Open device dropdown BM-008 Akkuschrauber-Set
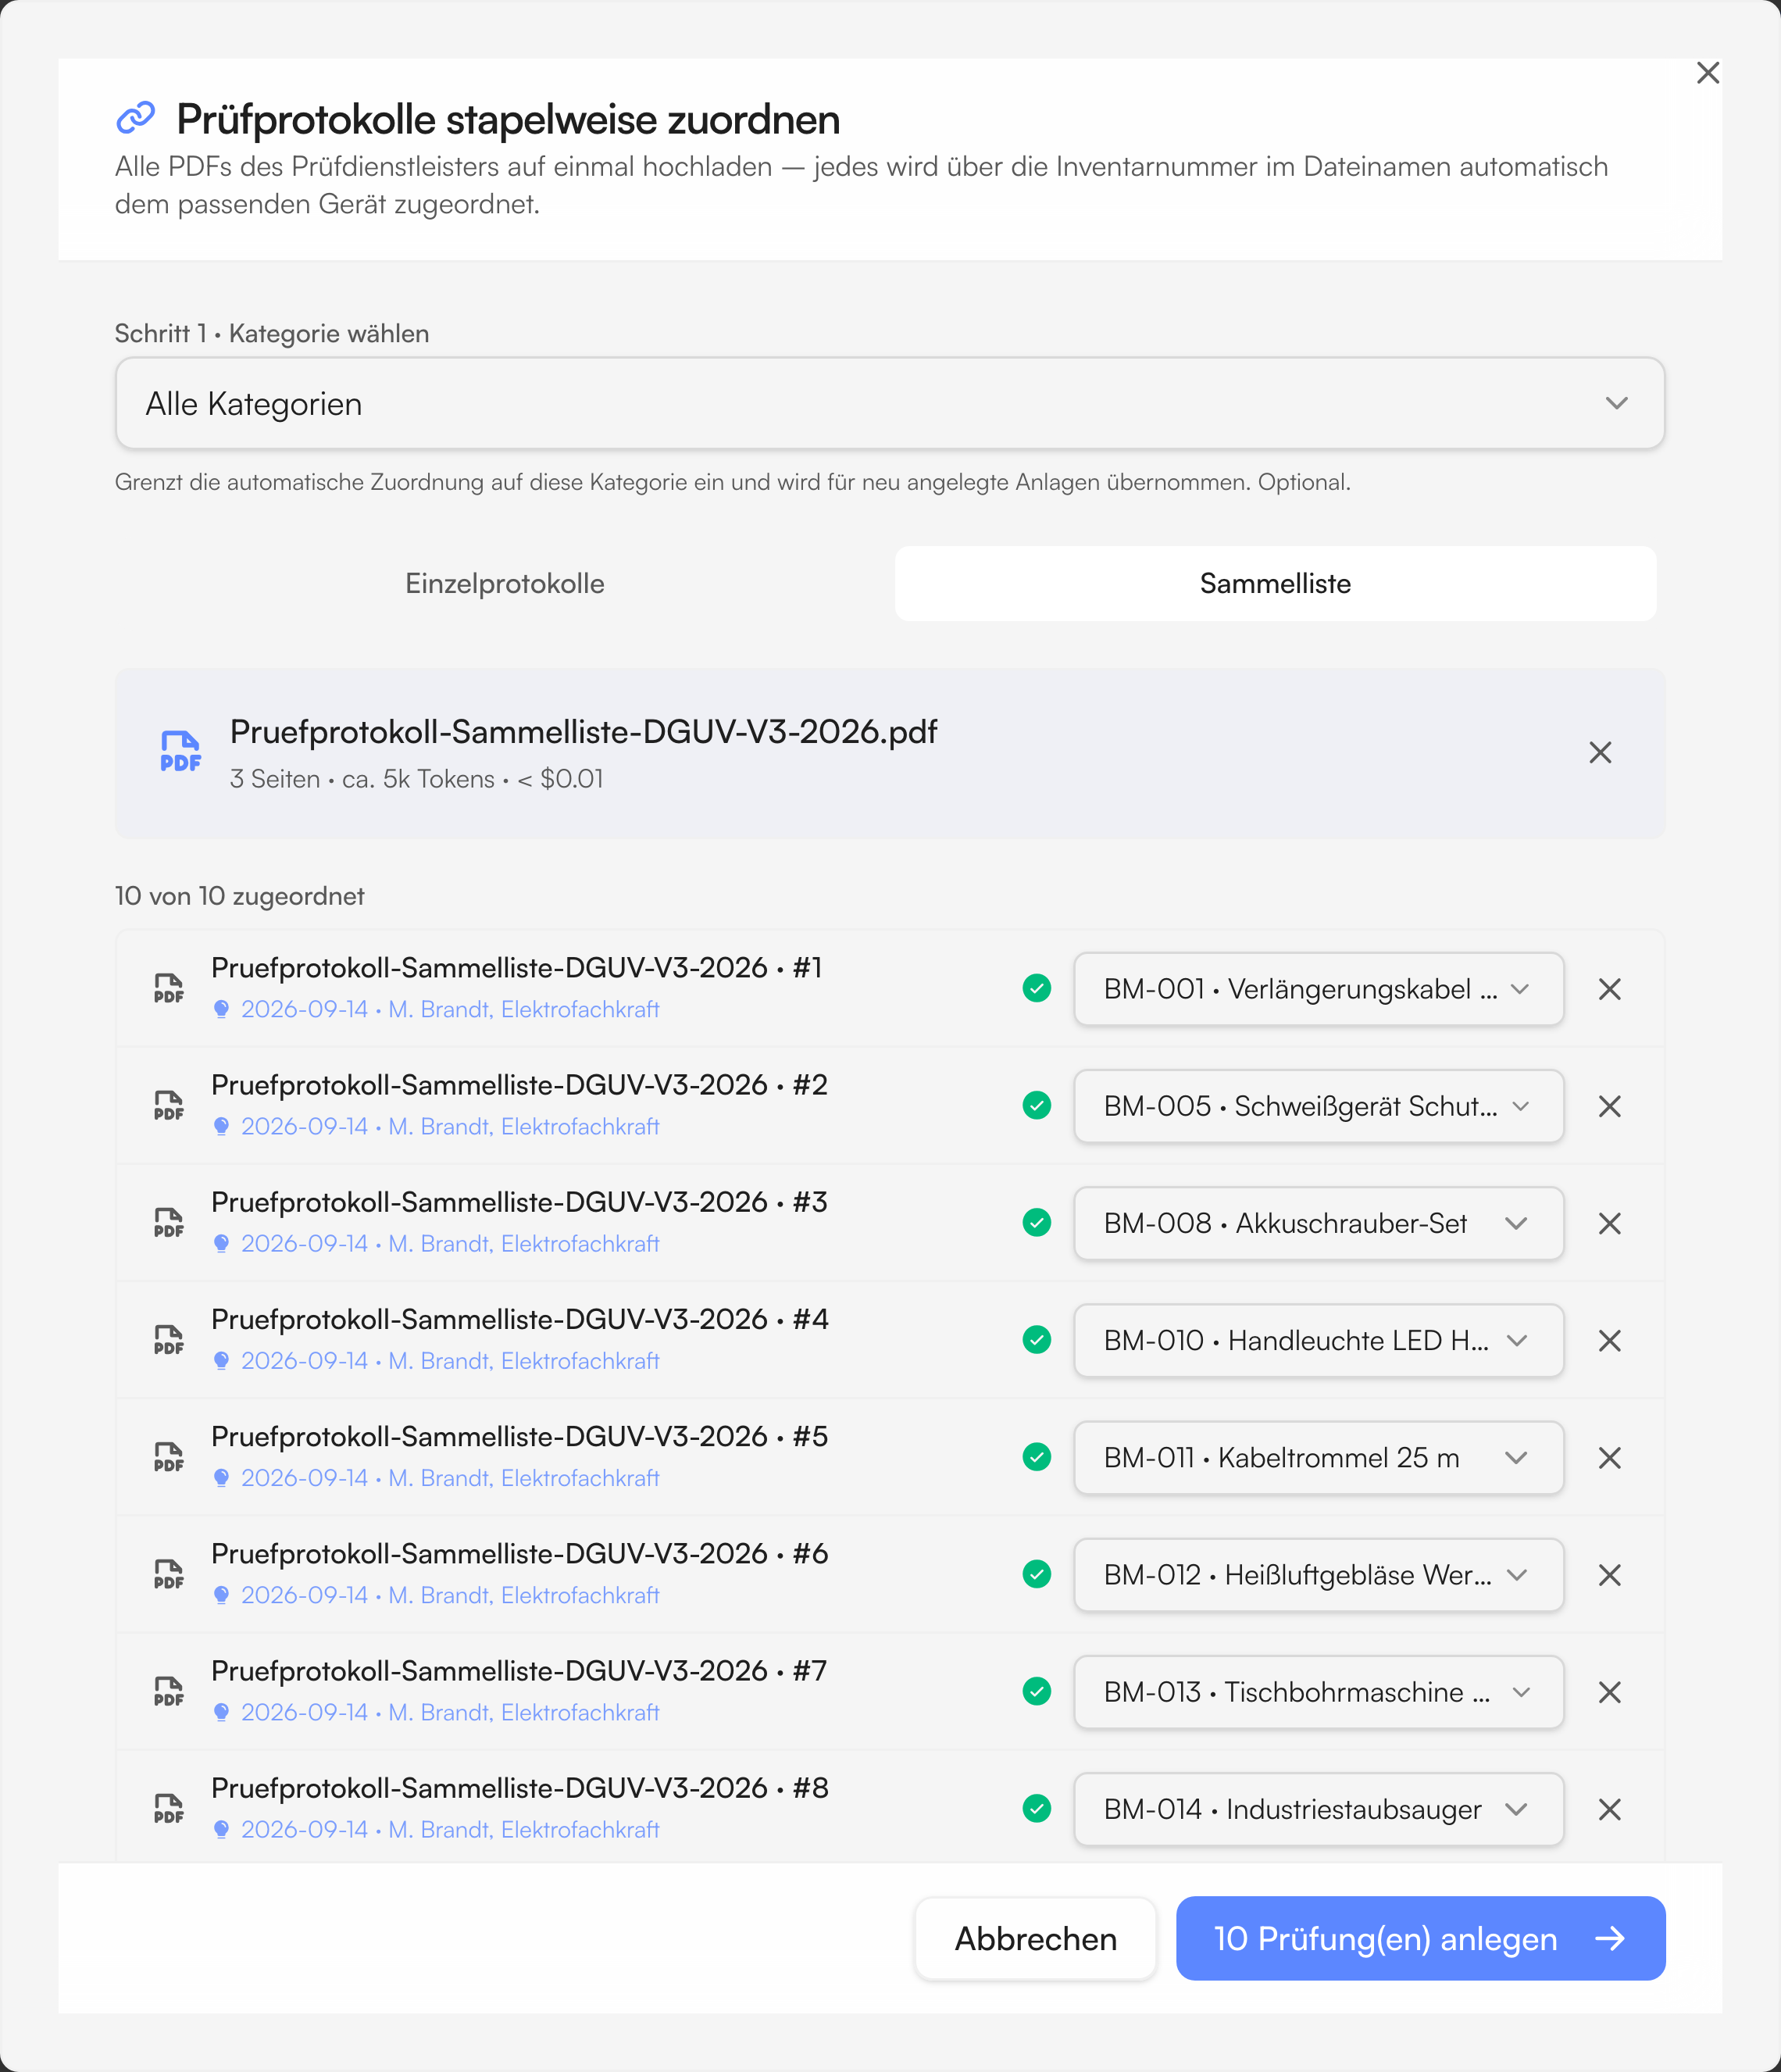Viewport: 1781px width, 2072px height. tap(1318, 1223)
